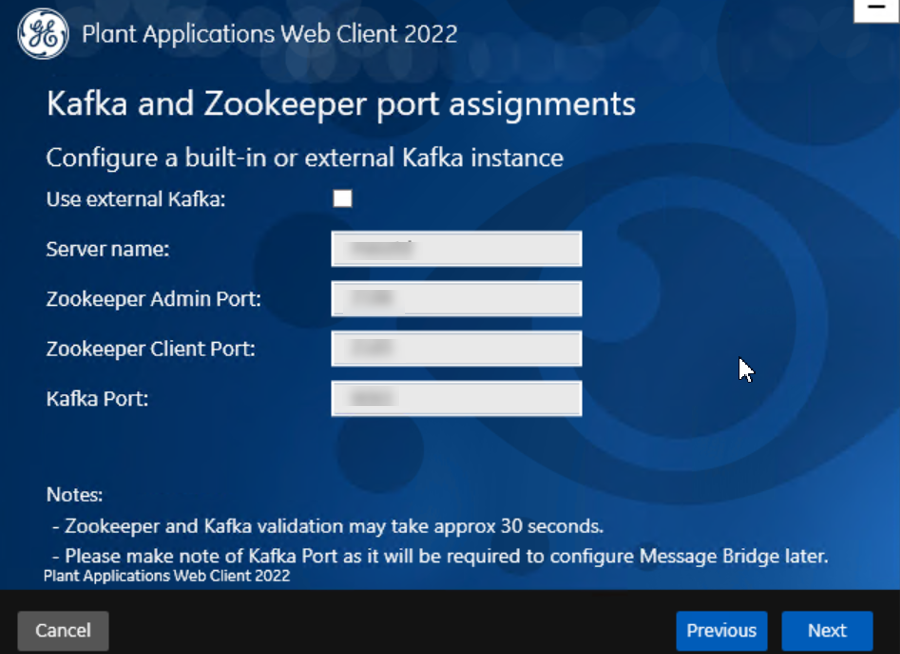Focus the Server name input field
This screenshot has height=654, width=900.
click(456, 249)
